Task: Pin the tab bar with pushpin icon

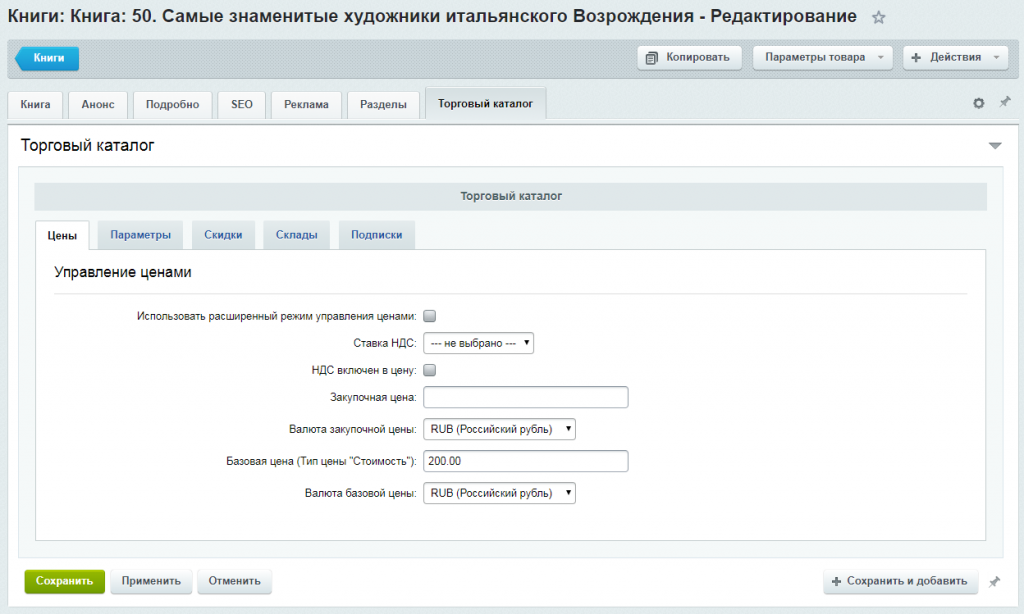Action: pos(1004,102)
